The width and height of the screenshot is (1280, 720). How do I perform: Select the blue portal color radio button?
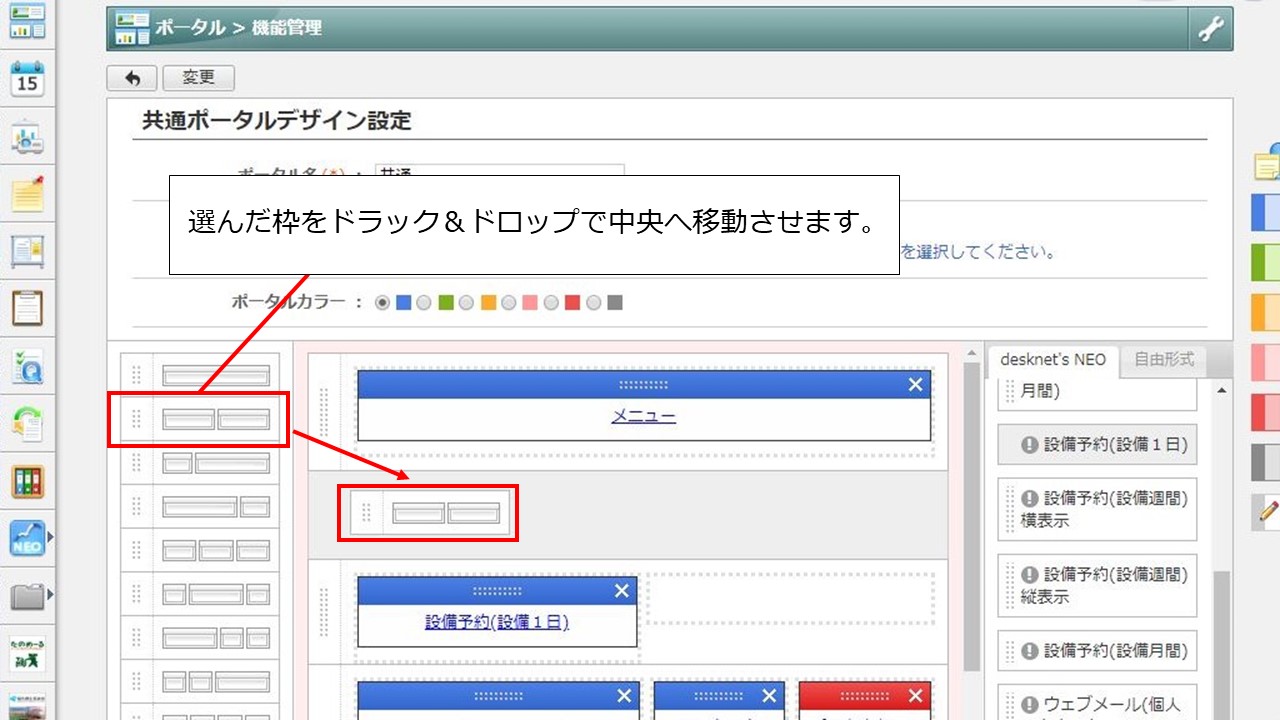pos(382,302)
